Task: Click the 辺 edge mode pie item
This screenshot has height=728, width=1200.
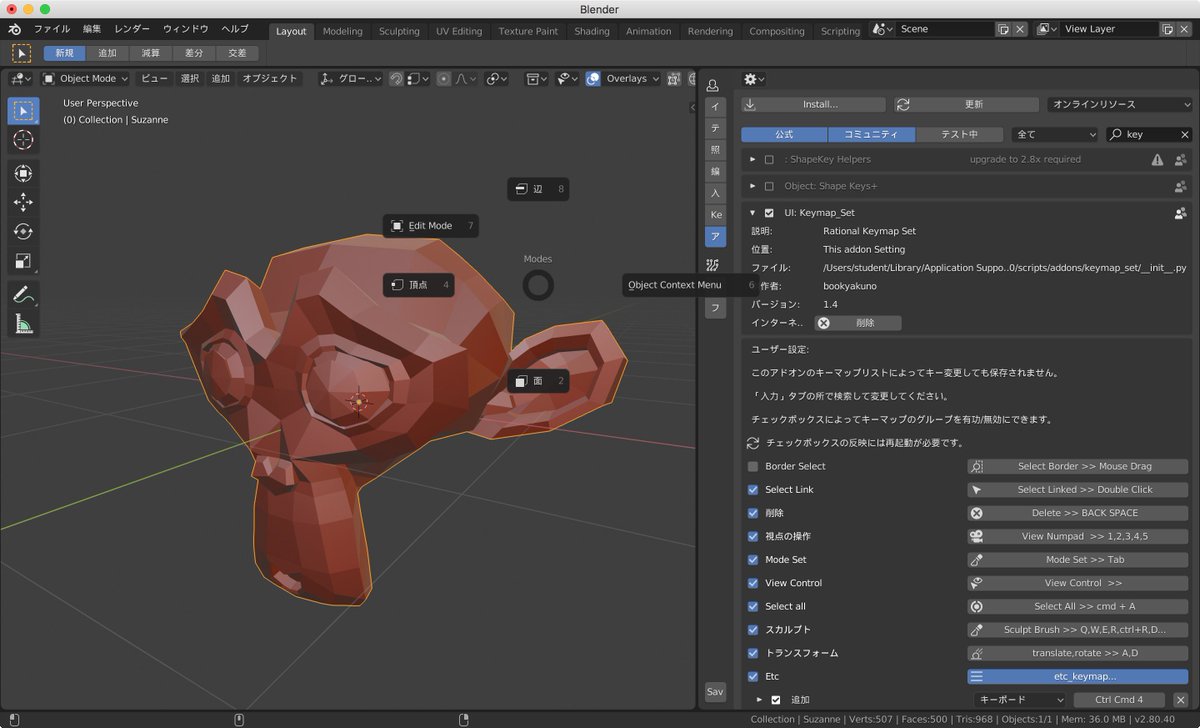Action: [539, 189]
